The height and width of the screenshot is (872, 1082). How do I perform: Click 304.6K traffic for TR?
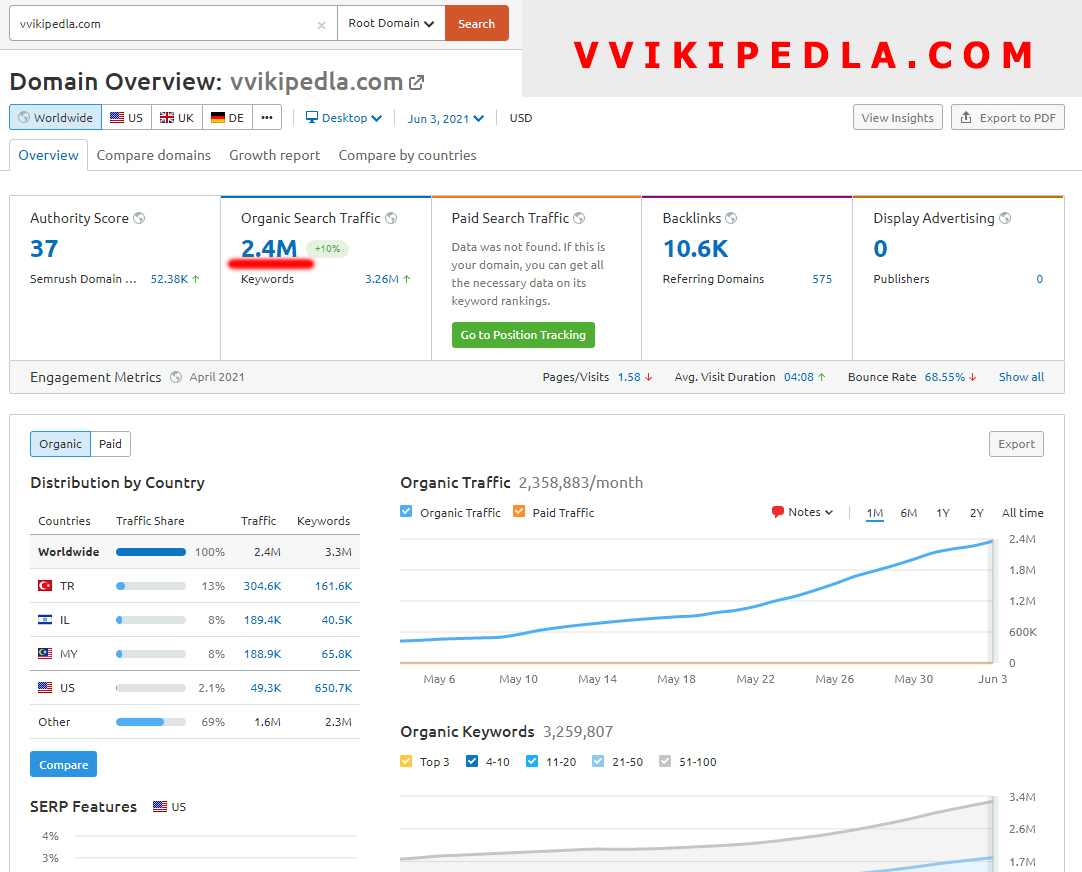click(x=262, y=586)
